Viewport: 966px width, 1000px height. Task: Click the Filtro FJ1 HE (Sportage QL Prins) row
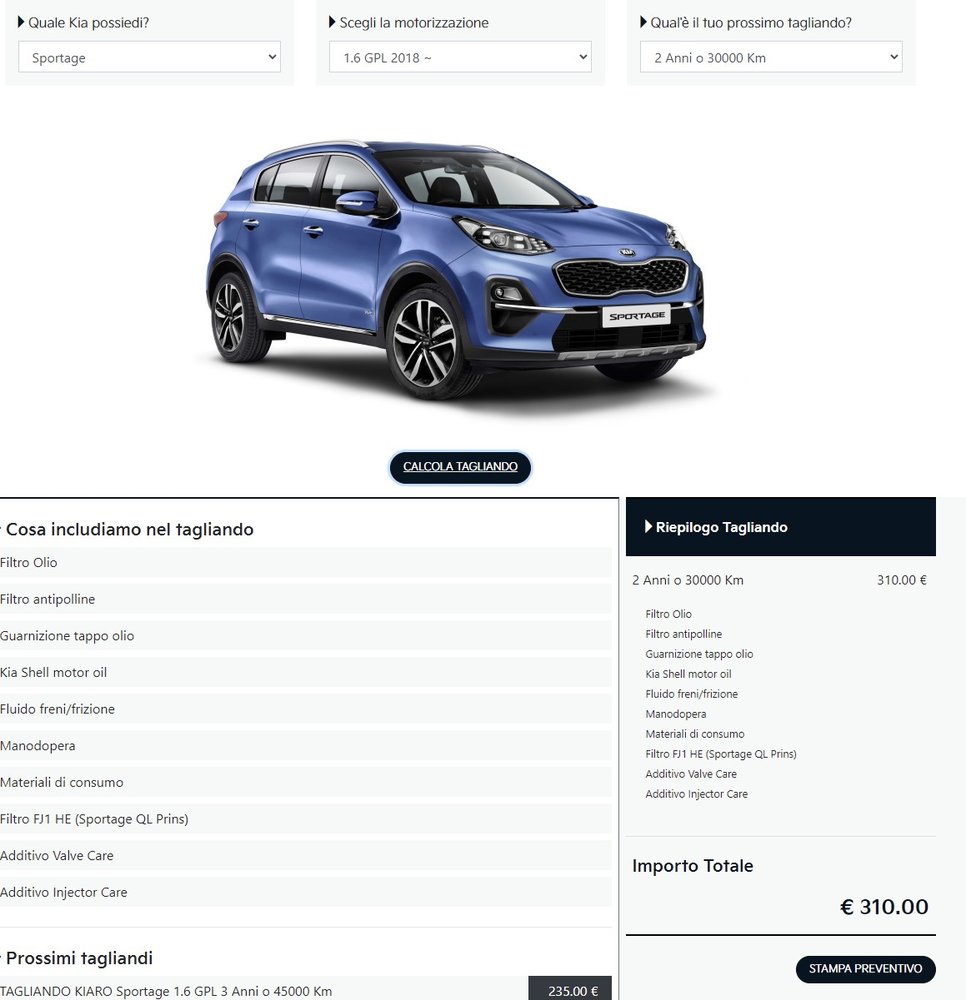tap(305, 819)
